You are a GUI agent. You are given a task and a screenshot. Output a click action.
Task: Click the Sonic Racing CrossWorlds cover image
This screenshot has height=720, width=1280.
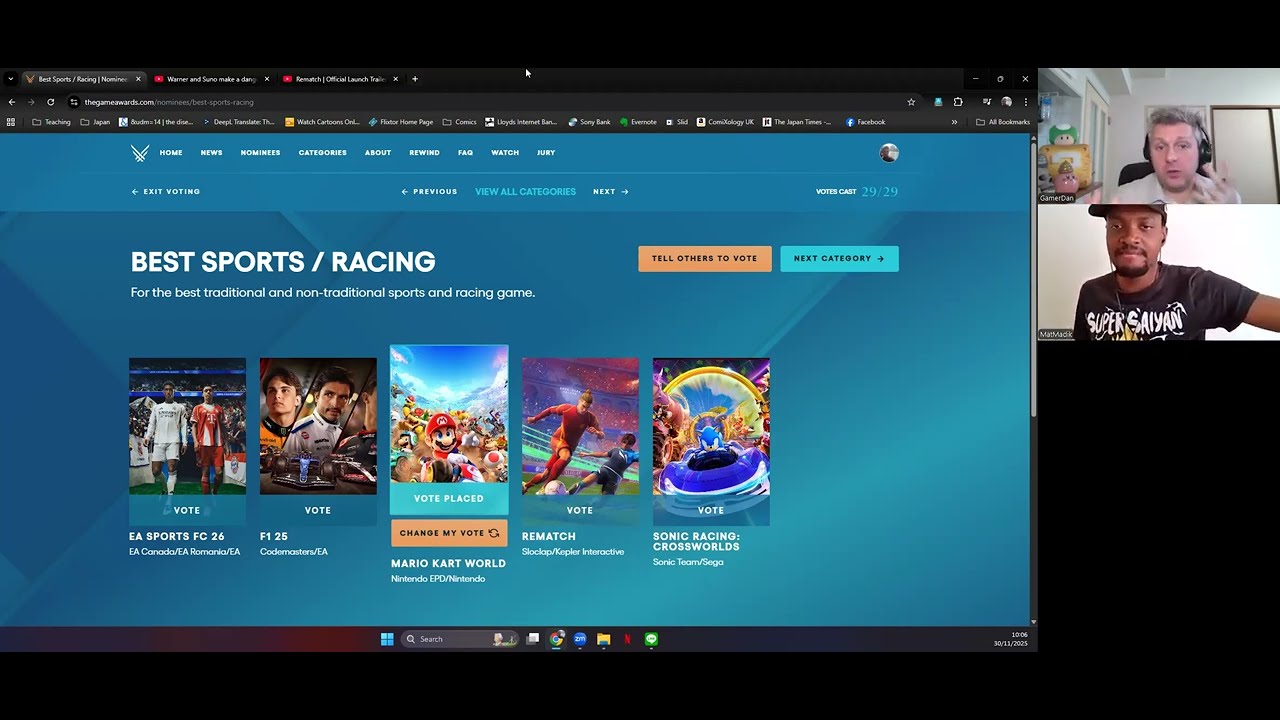pos(711,426)
